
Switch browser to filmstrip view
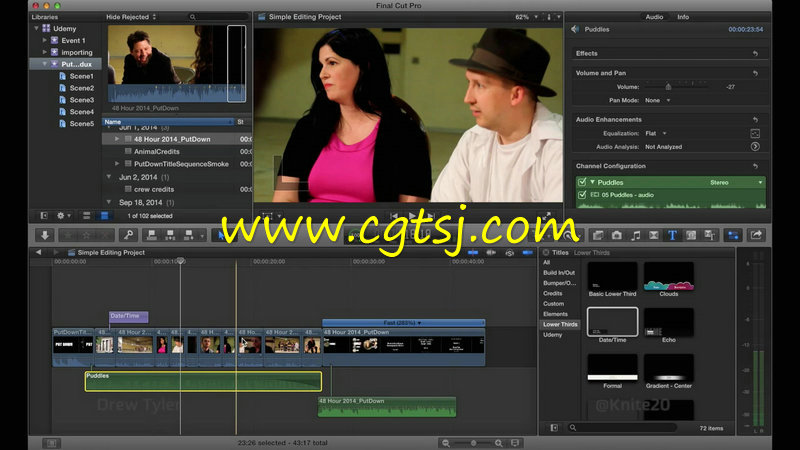[x=87, y=216]
